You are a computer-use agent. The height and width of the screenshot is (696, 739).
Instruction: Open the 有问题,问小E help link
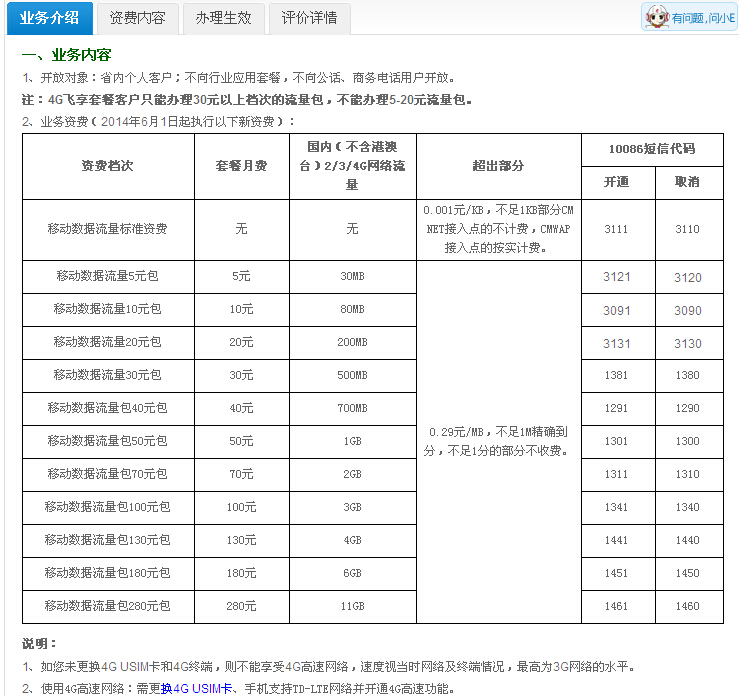tap(703, 18)
